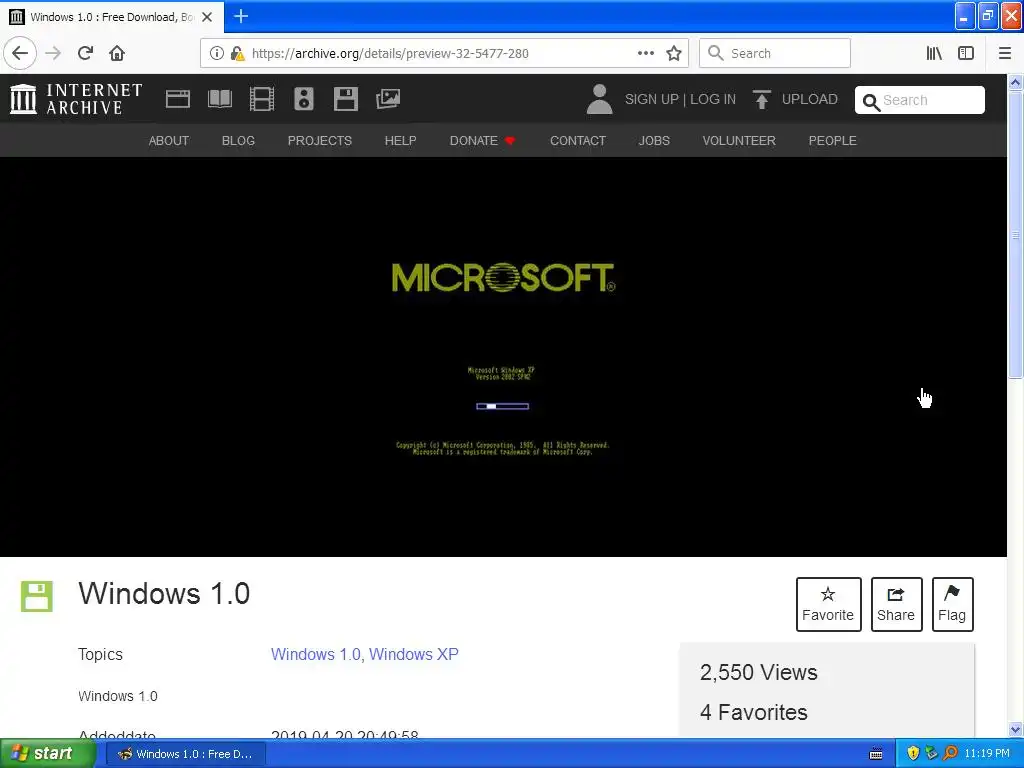Viewport: 1024px width, 768px height.
Task: Open the Images icon
Action: tap(388, 99)
